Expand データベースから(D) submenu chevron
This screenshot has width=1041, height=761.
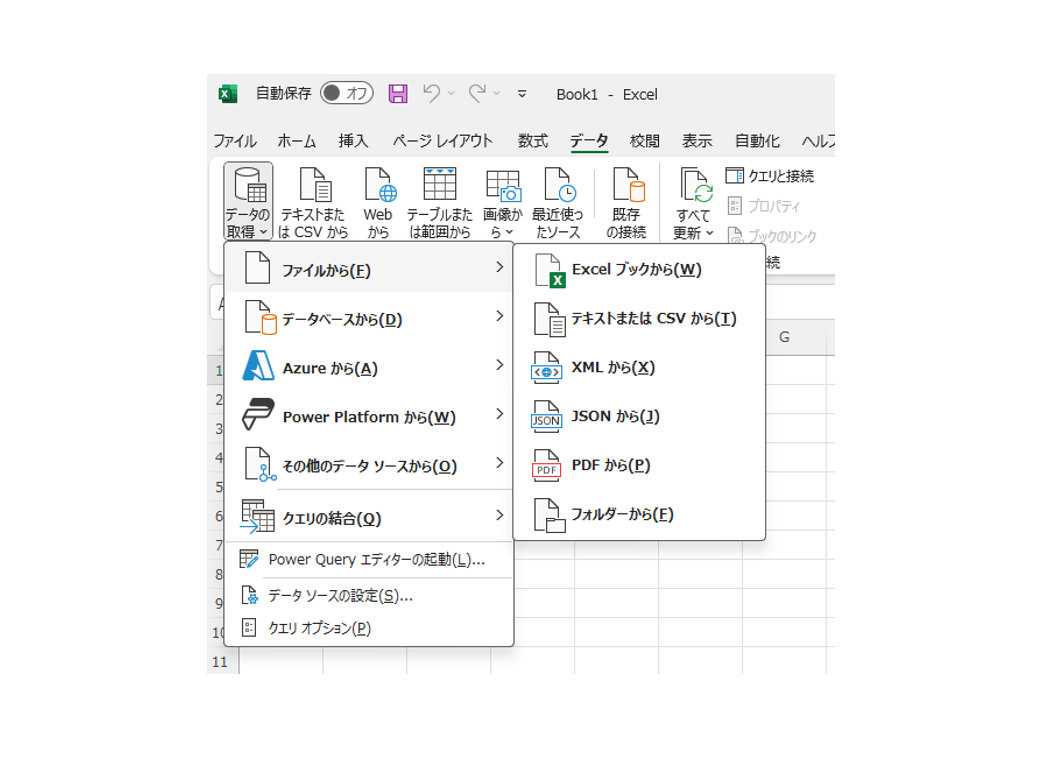(499, 315)
